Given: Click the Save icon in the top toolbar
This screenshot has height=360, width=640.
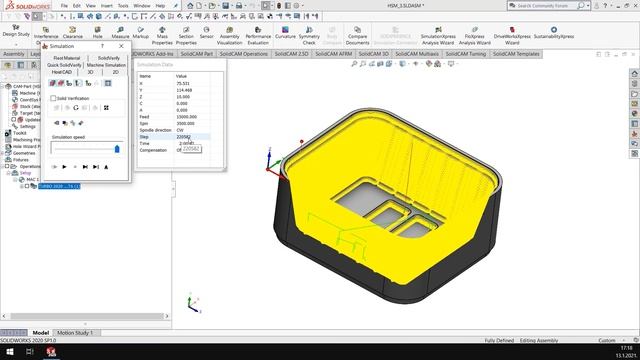Looking at the screenshot, I should pos(225,6).
